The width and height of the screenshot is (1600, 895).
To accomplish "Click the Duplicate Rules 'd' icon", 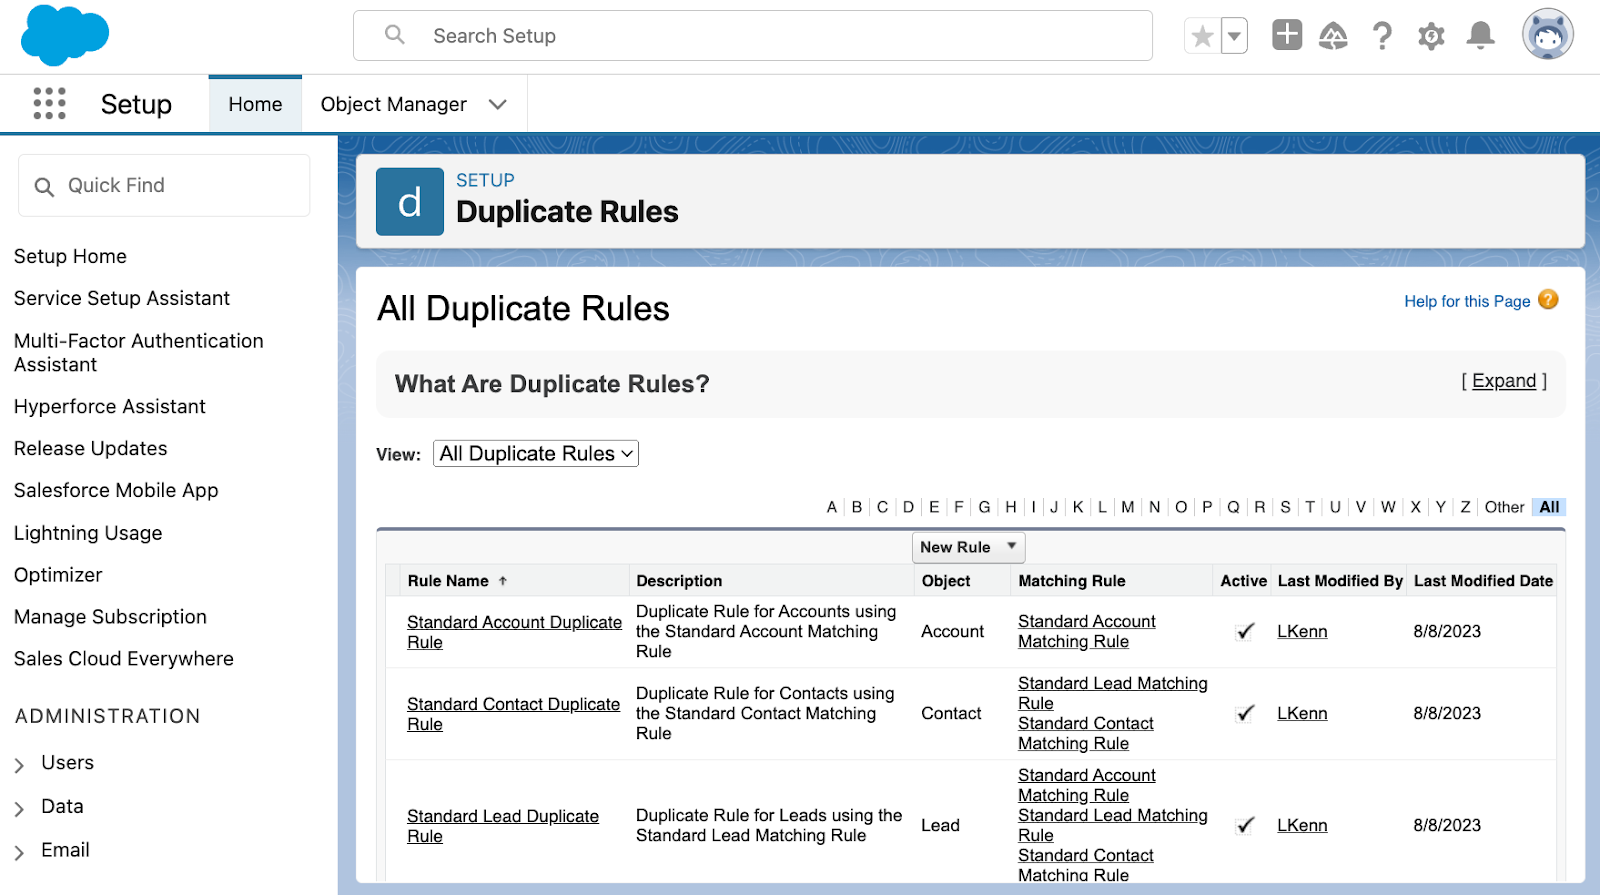I will [410, 202].
